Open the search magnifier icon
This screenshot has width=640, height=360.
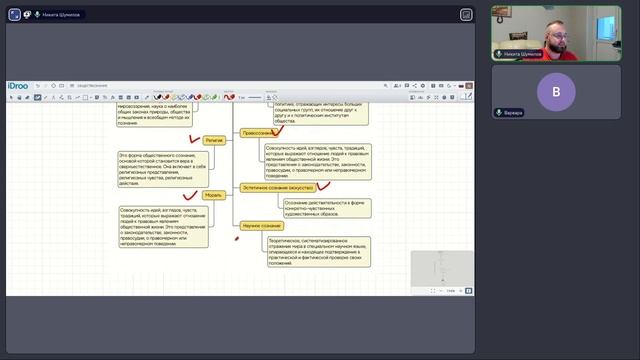(385, 86)
